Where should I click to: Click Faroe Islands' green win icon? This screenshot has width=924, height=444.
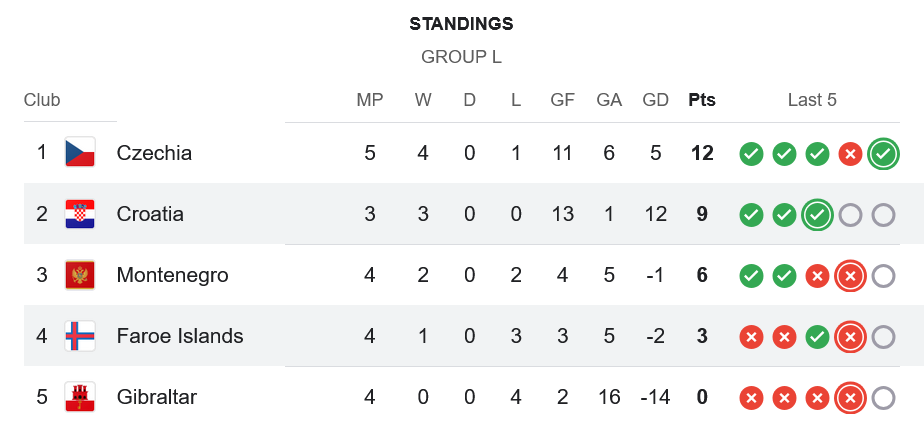(817, 337)
